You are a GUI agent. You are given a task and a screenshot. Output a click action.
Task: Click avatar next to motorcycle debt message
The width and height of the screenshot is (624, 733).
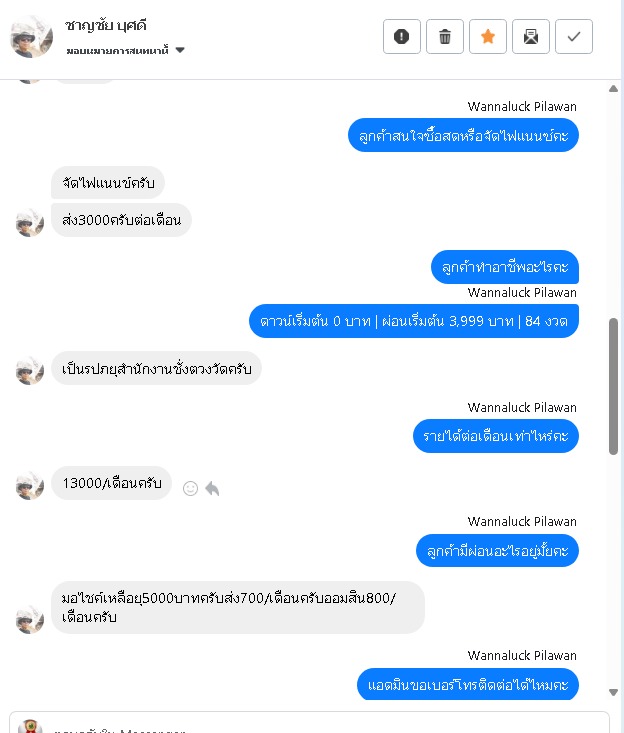[x=30, y=619]
